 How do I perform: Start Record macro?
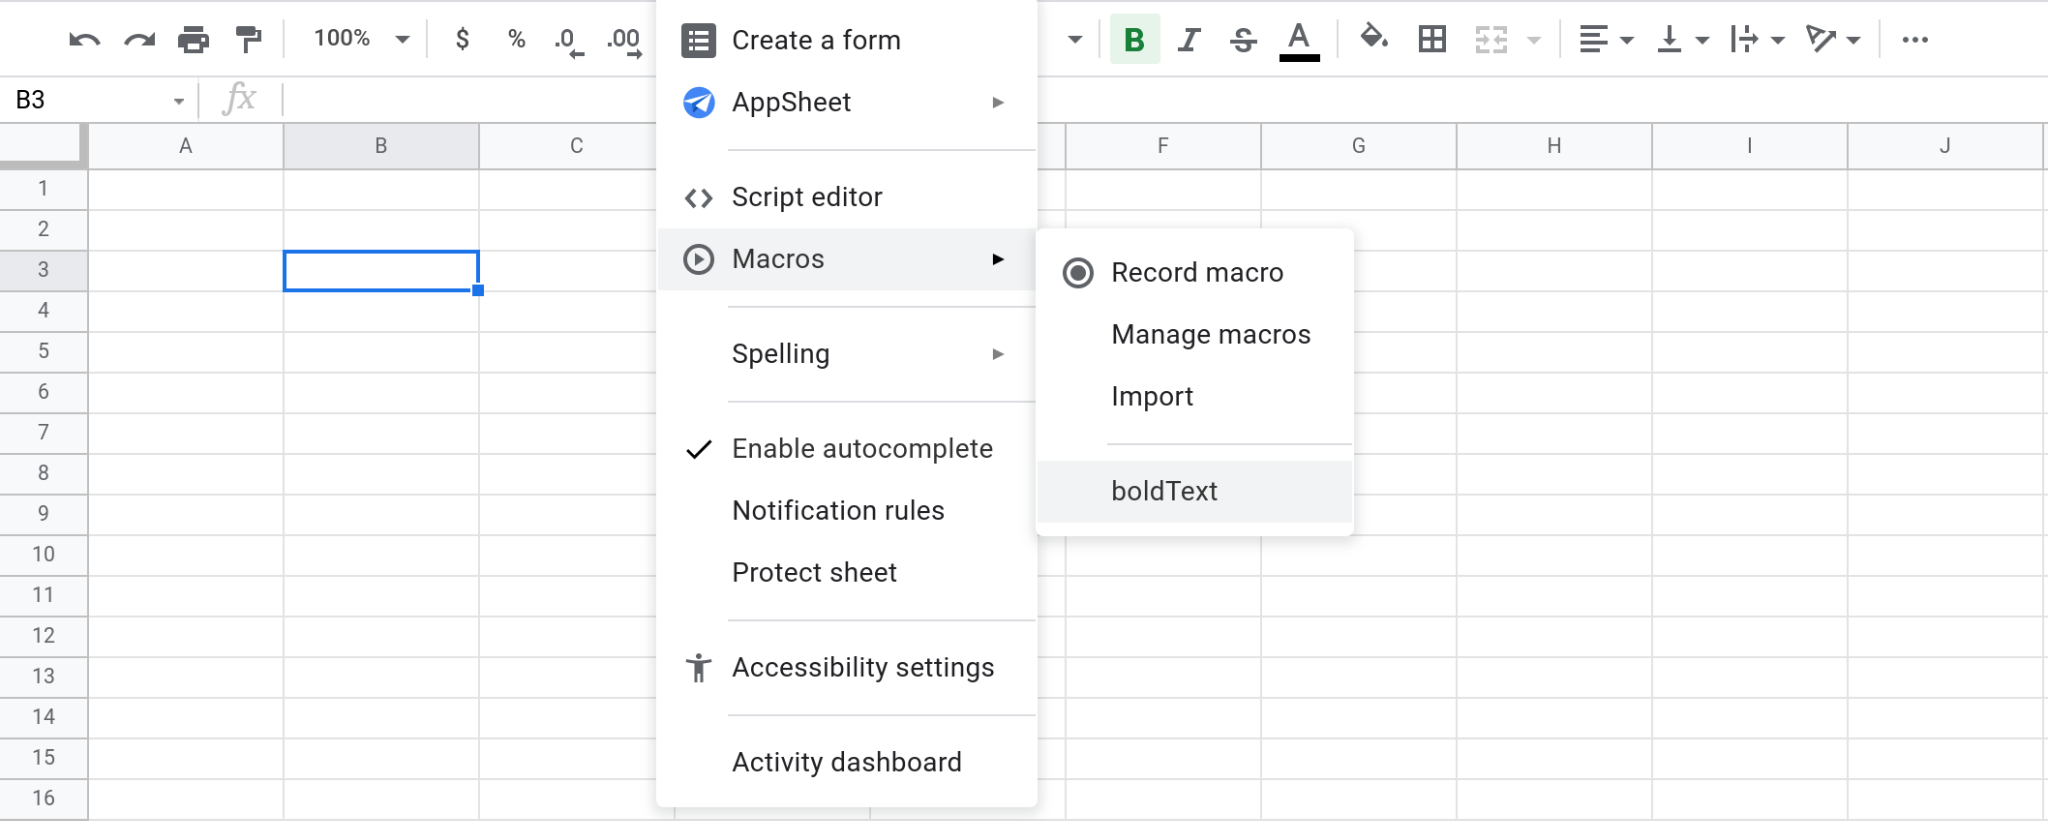click(1196, 273)
